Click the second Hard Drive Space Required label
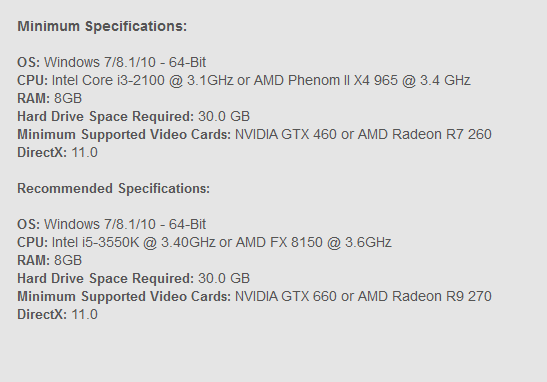 (x=105, y=278)
